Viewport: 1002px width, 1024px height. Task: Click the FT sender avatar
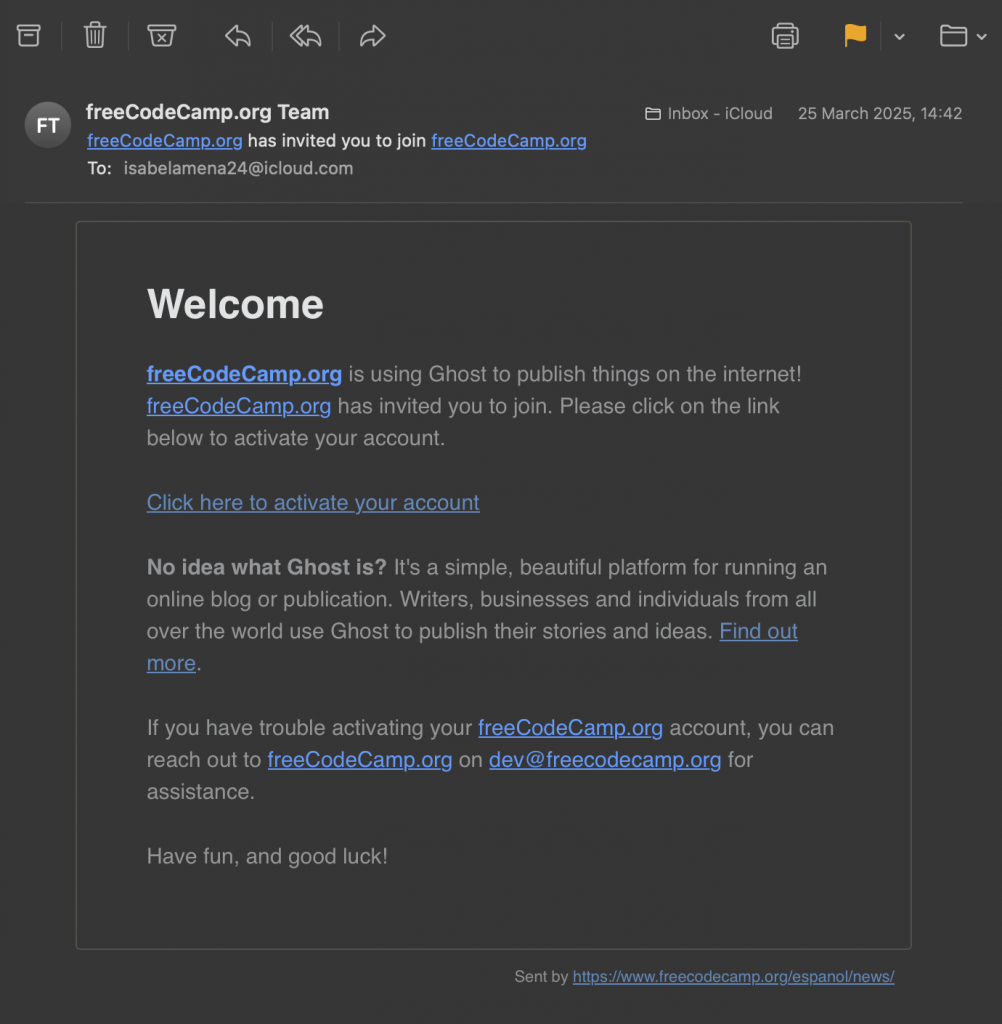pyautogui.click(x=47, y=125)
